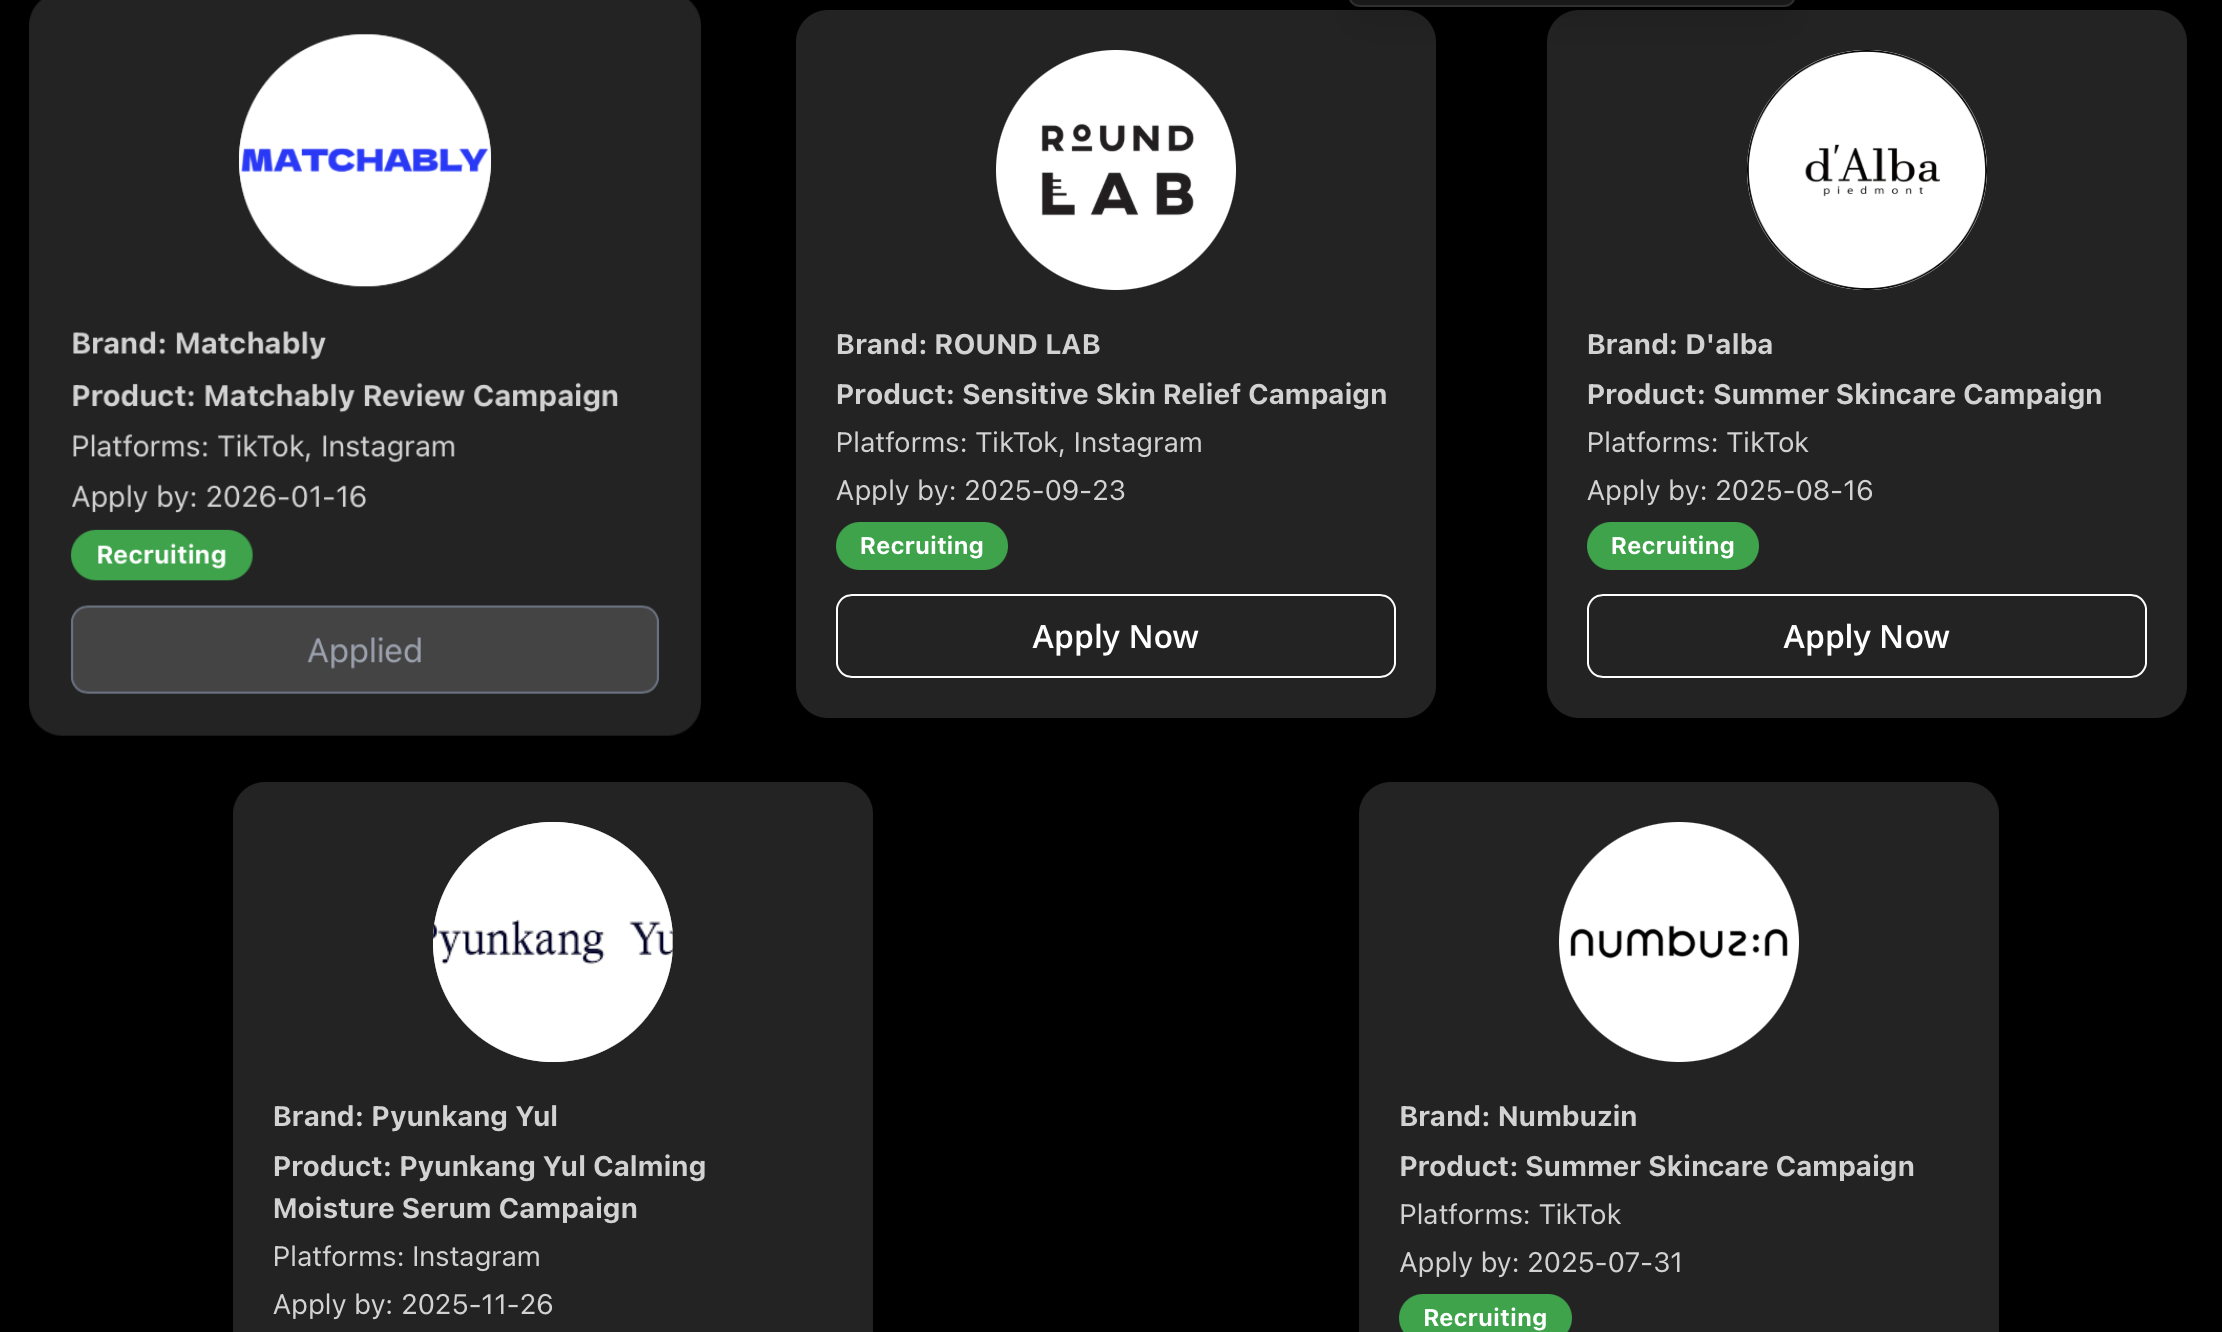Apply to ROUND LAB Sensitive Skin campaign
Image resolution: width=2222 pixels, height=1332 pixels.
click(1116, 636)
